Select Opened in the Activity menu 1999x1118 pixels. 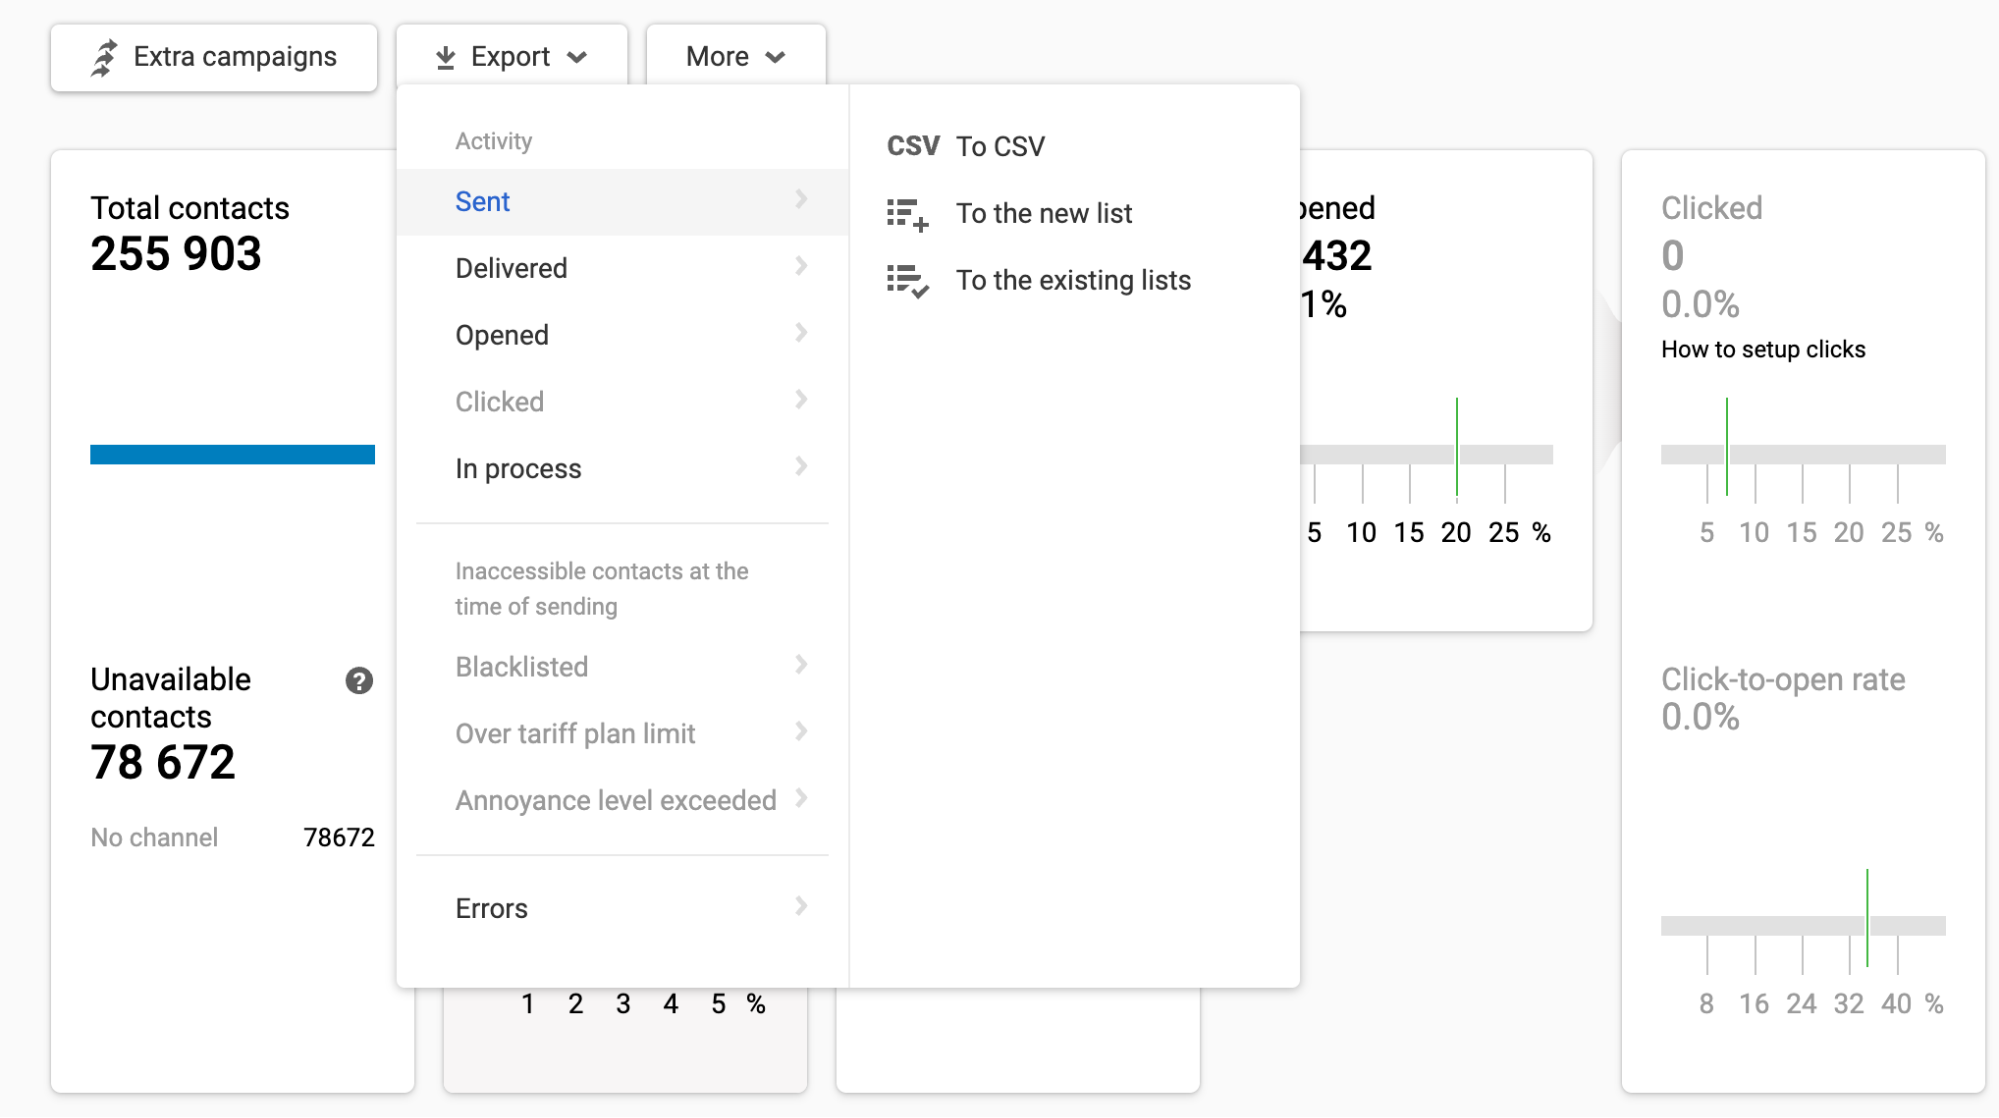502,335
